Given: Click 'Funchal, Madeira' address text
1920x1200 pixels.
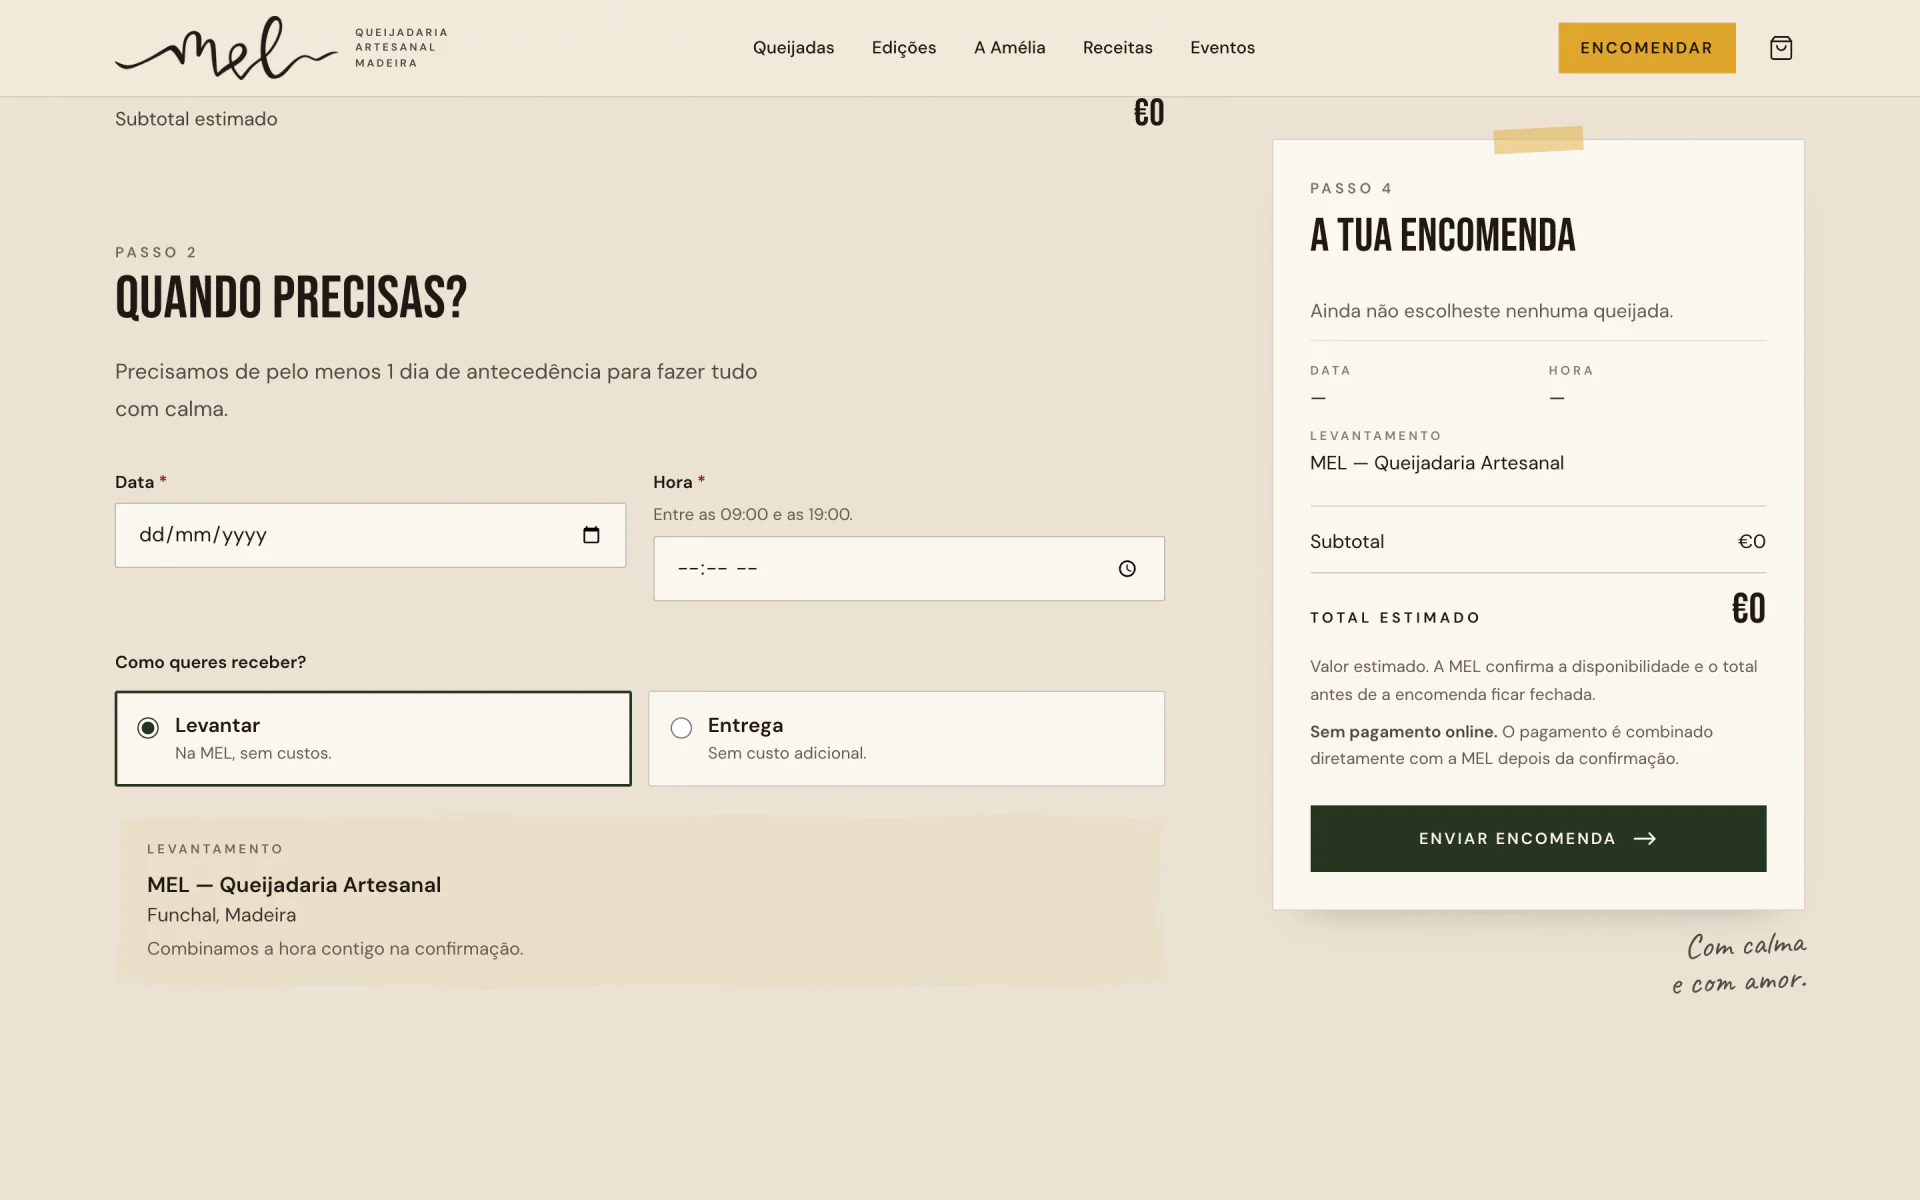Looking at the screenshot, I should click(221, 915).
